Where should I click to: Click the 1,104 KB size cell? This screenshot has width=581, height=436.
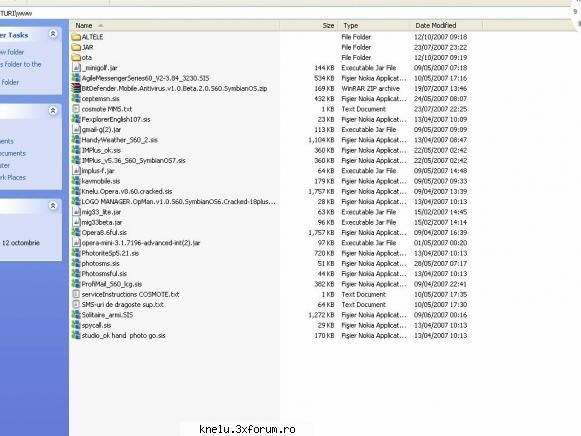(x=321, y=140)
